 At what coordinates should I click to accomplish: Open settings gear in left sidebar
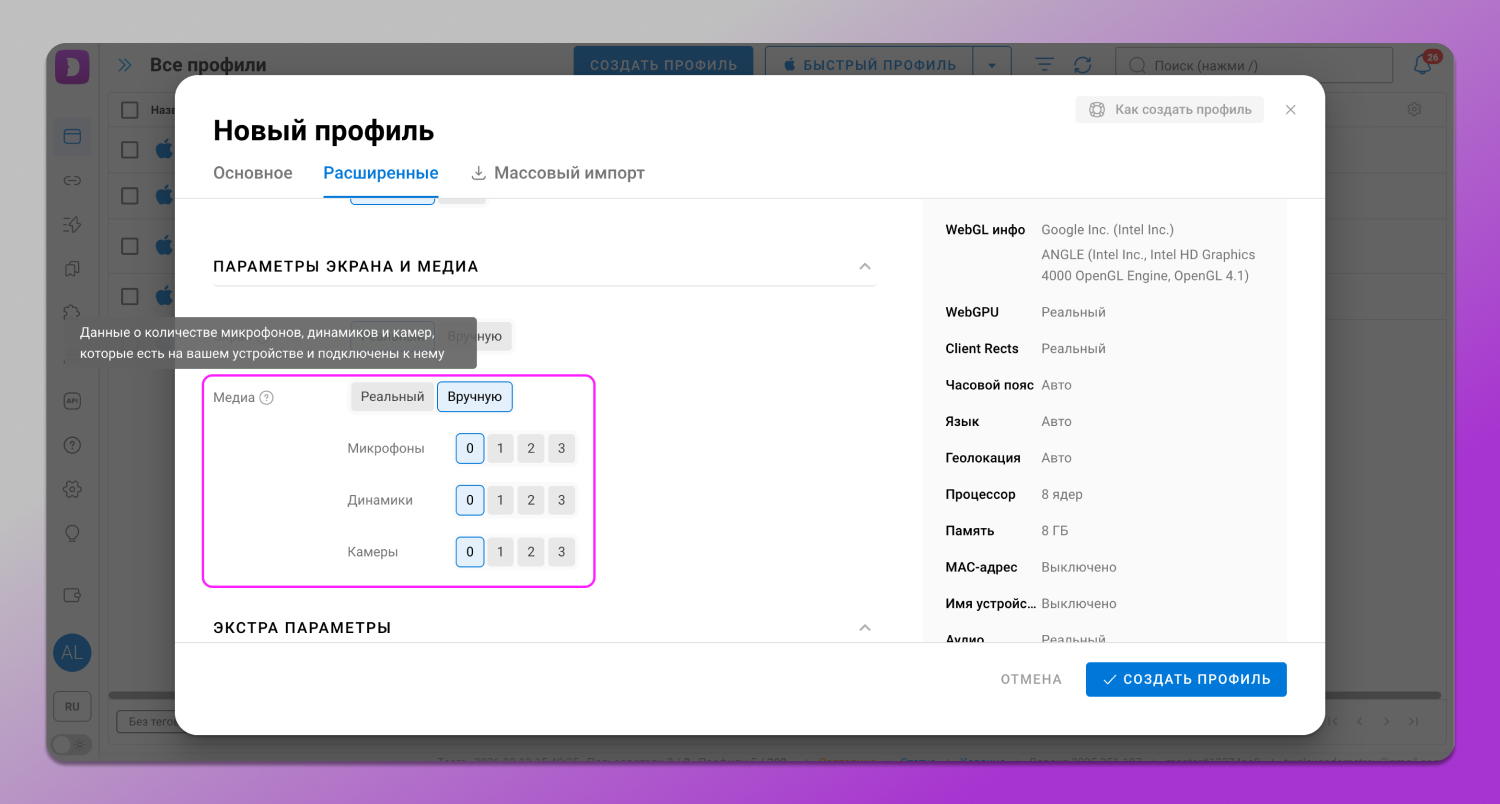pyautogui.click(x=72, y=489)
